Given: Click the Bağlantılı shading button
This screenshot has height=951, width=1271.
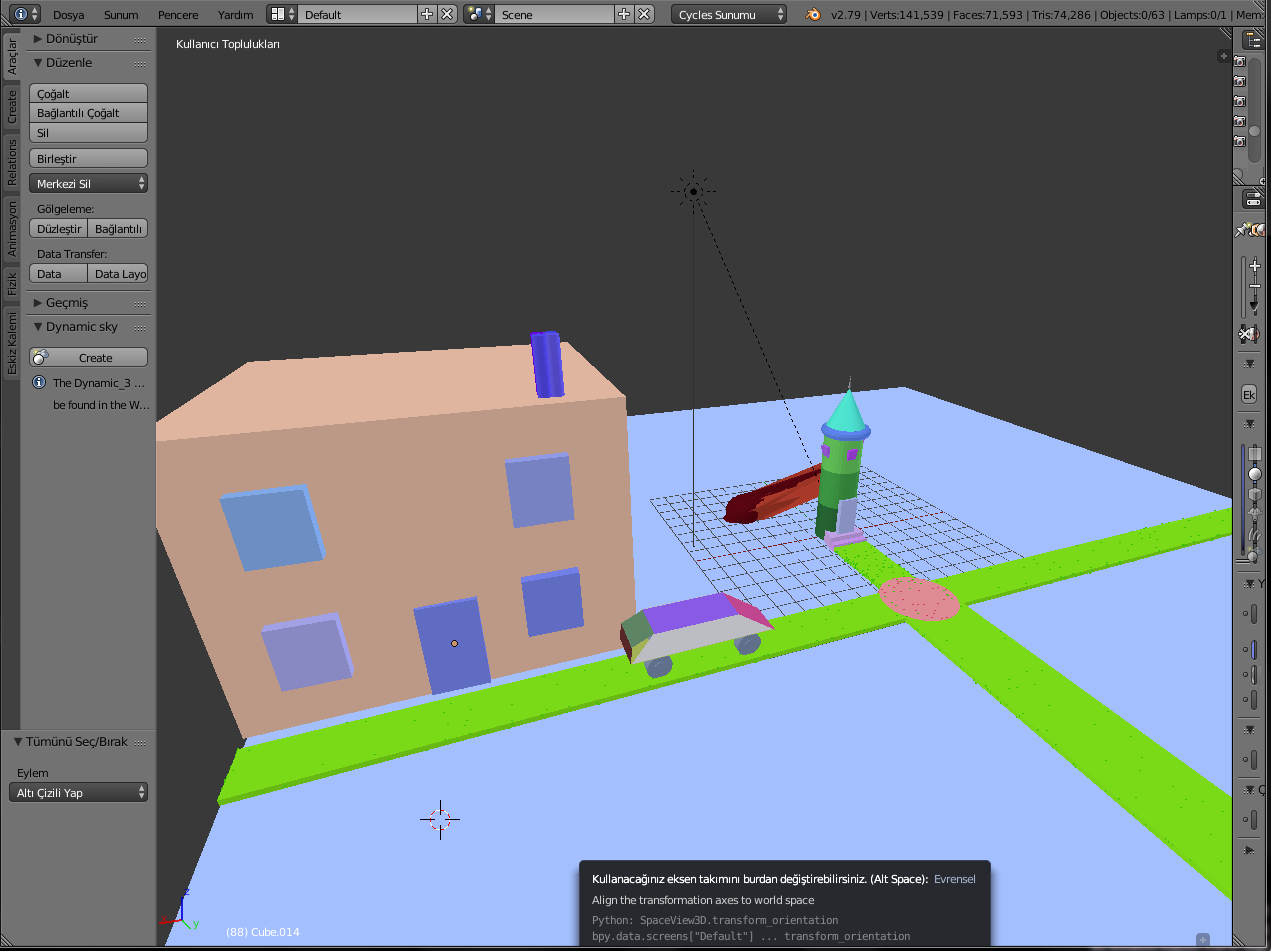Looking at the screenshot, I should (119, 228).
